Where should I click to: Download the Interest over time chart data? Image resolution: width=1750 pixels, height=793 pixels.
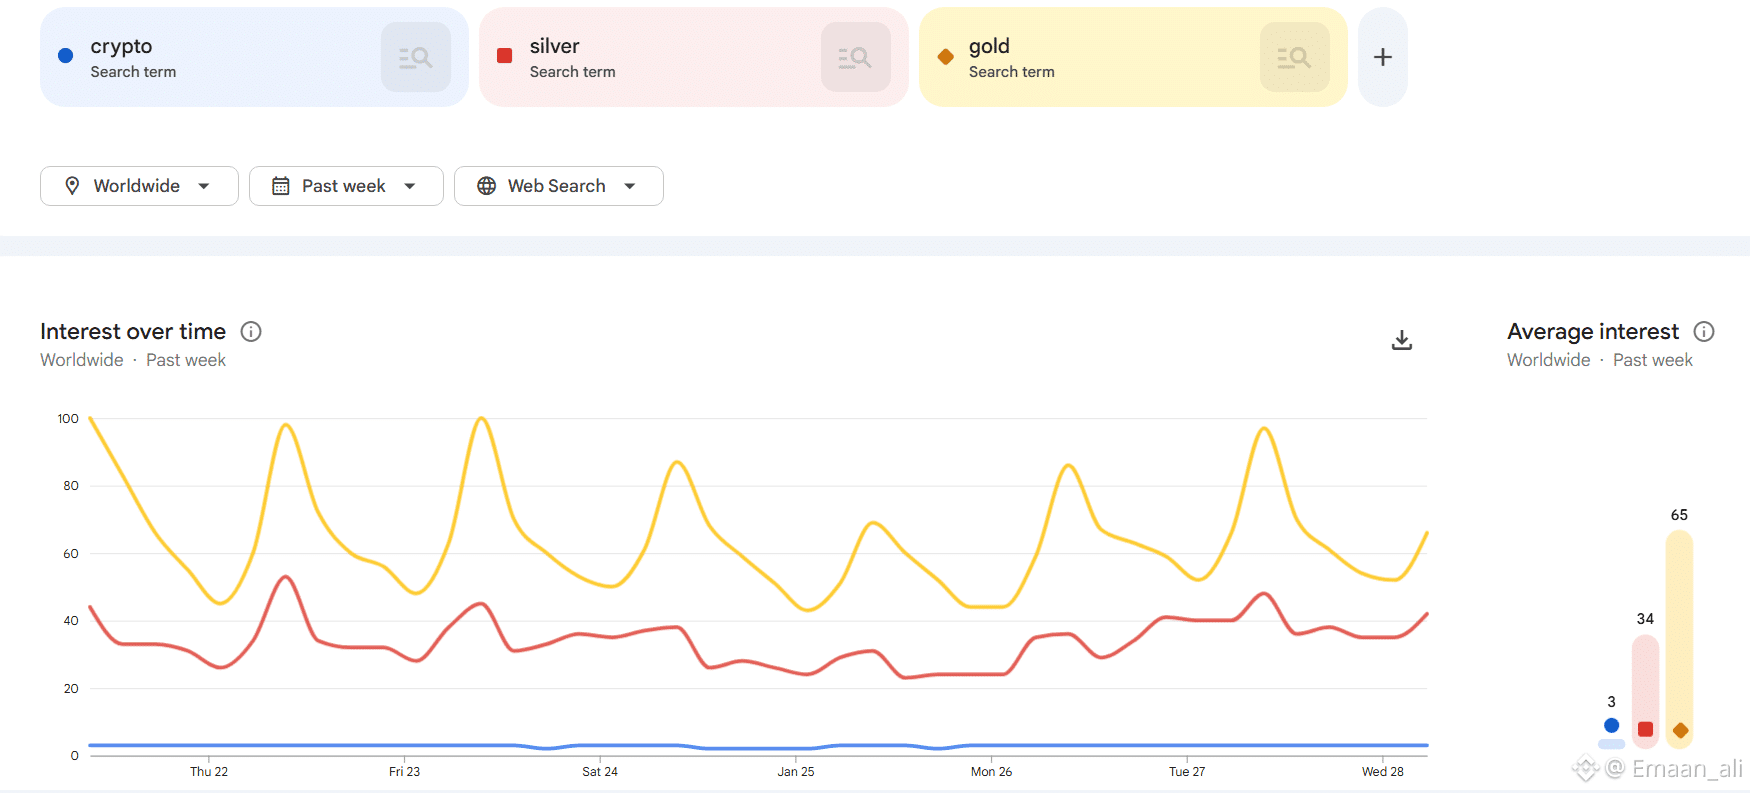pyautogui.click(x=1402, y=340)
